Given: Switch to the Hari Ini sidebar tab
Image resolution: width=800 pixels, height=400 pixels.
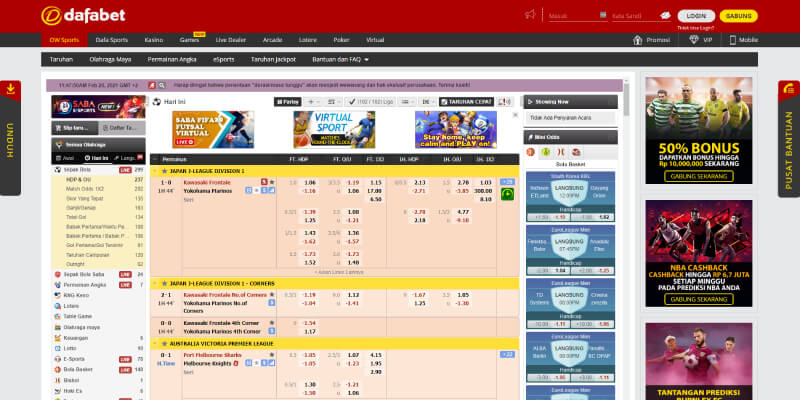Looking at the screenshot, I should pos(97,158).
